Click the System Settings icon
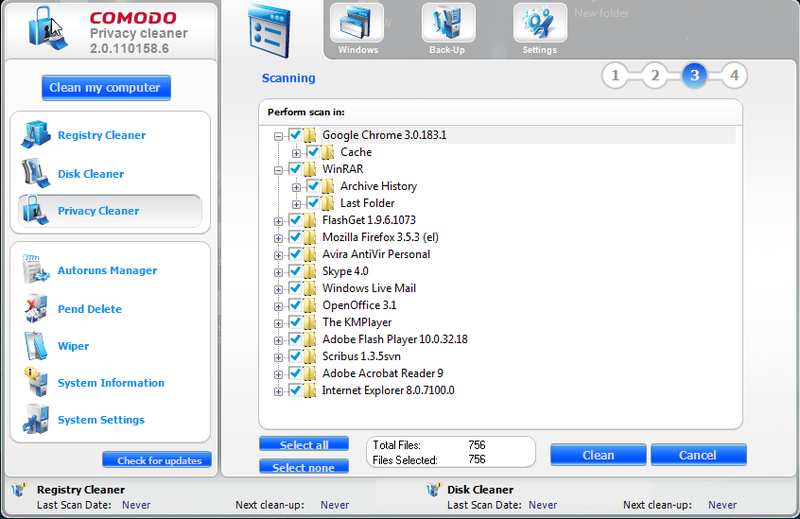This screenshot has height=519, width=800. [36, 419]
